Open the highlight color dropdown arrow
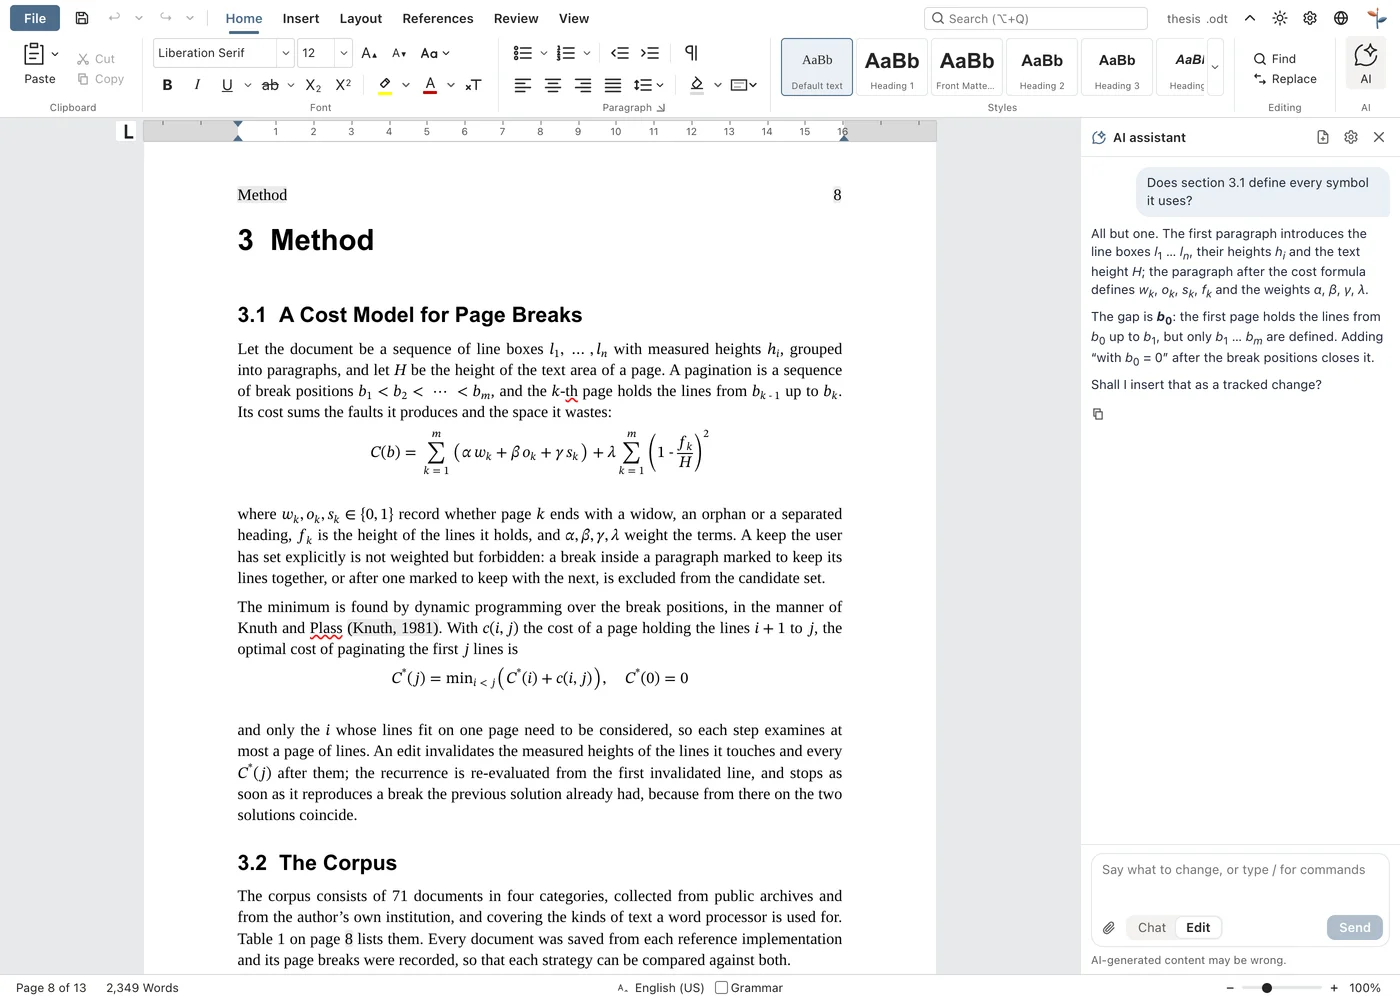This screenshot has height=1000, width=1400. click(406, 85)
